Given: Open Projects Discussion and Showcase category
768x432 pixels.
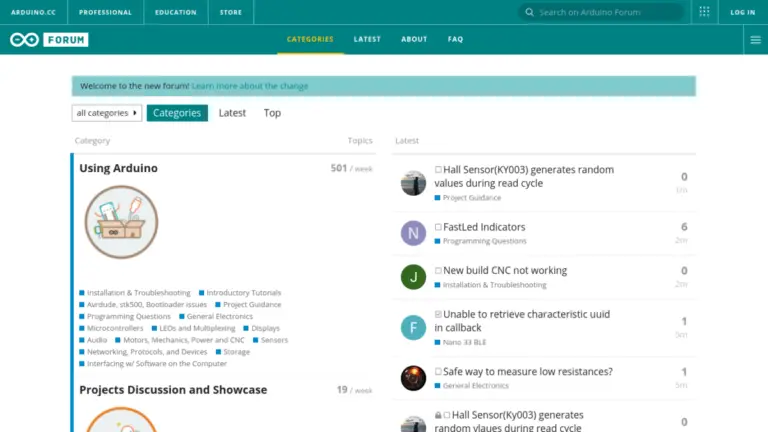Looking at the screenshot, I should (173, 390).
